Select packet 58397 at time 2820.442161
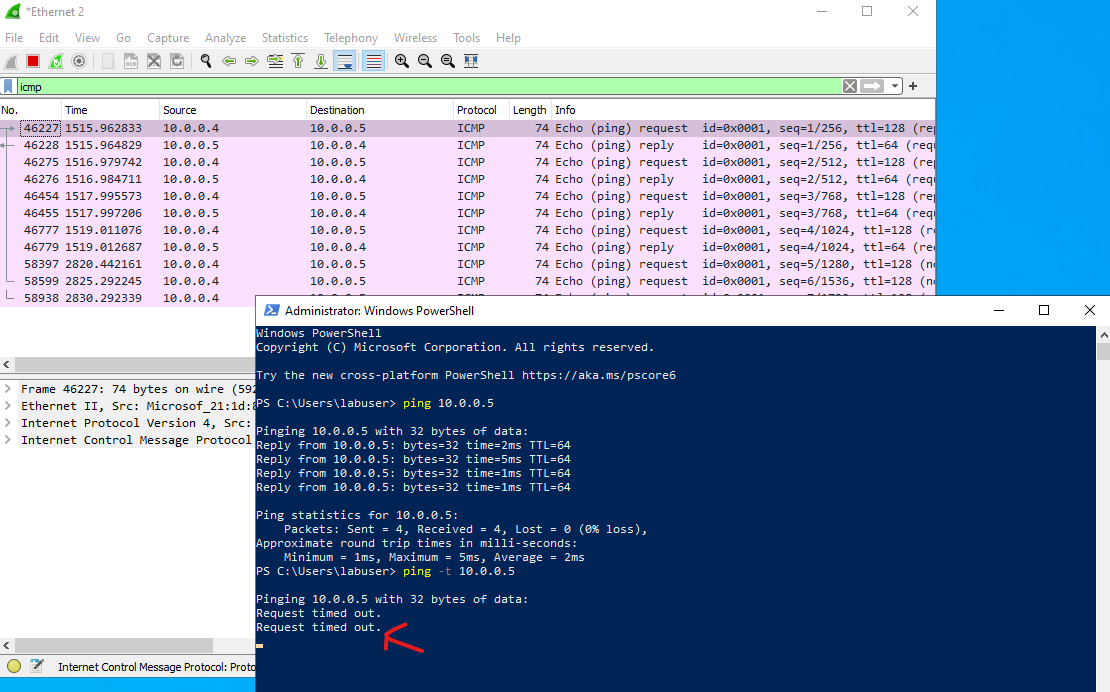Viewport: 1110px width, 692px height. point(467,264)
